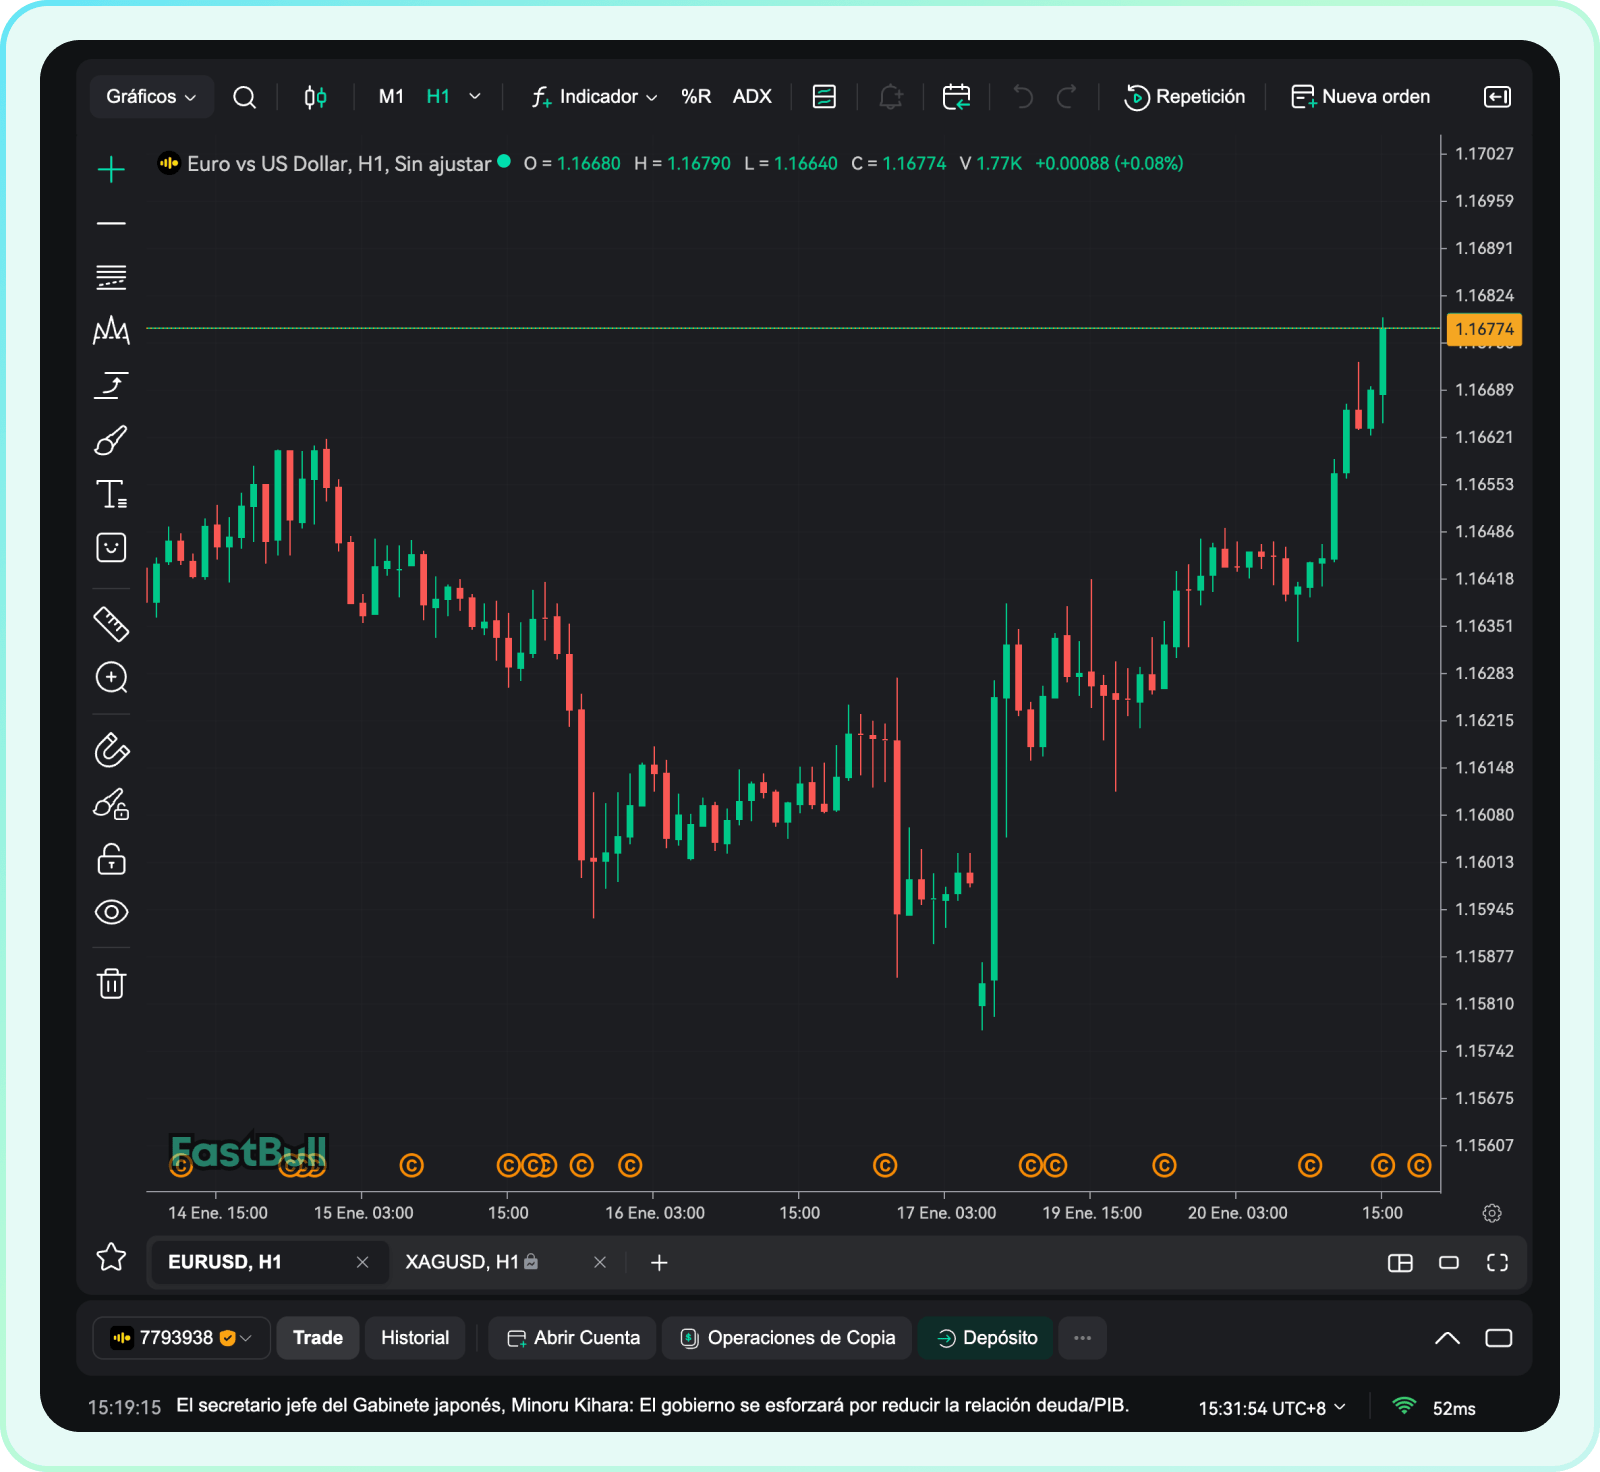The image size is (1600, 1472).
Task: Open the chart candlestick style icon
Action: (315, 97)
